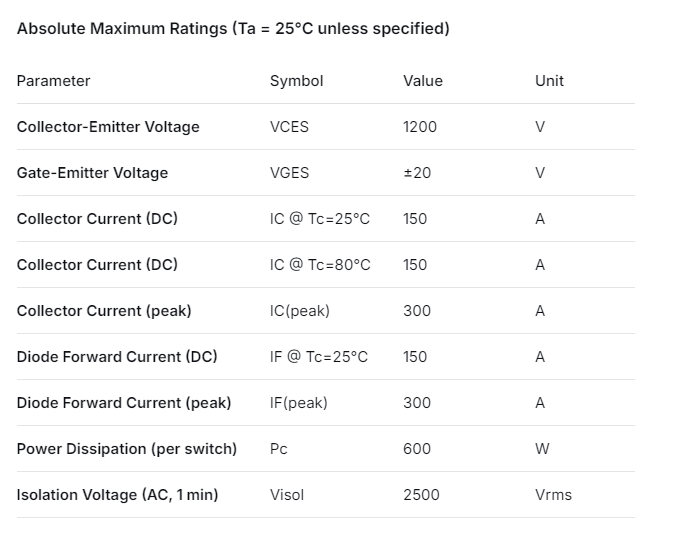Select the Collector-Emitter Voltage row label
The width and height of the screenshot is (691, 542).
coord(108,127)
